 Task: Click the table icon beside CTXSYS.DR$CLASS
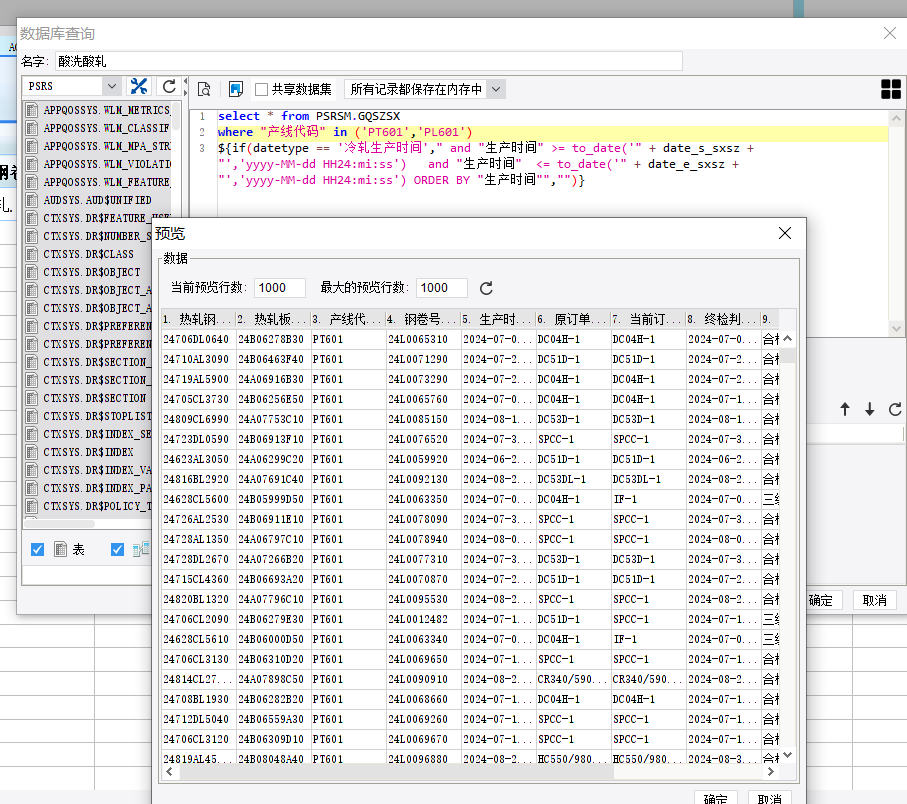[x=32, y=254]
